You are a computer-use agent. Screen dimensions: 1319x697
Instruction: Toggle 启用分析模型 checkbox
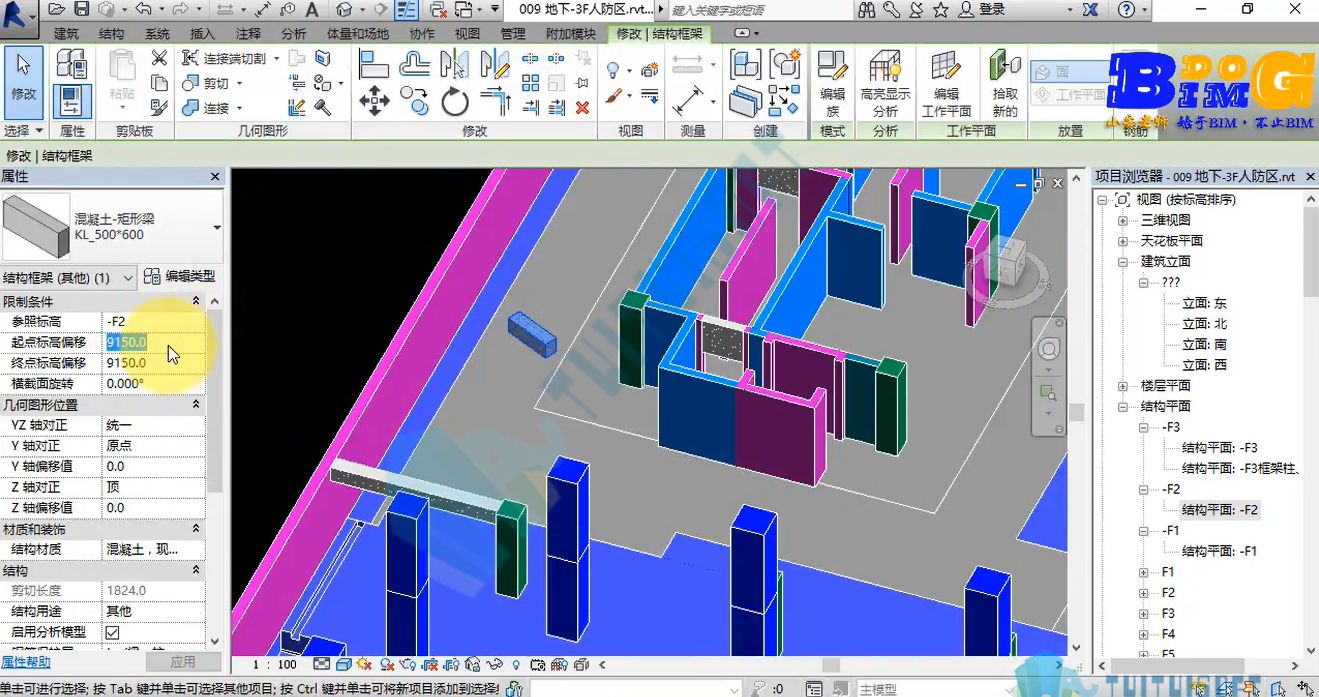112,632
